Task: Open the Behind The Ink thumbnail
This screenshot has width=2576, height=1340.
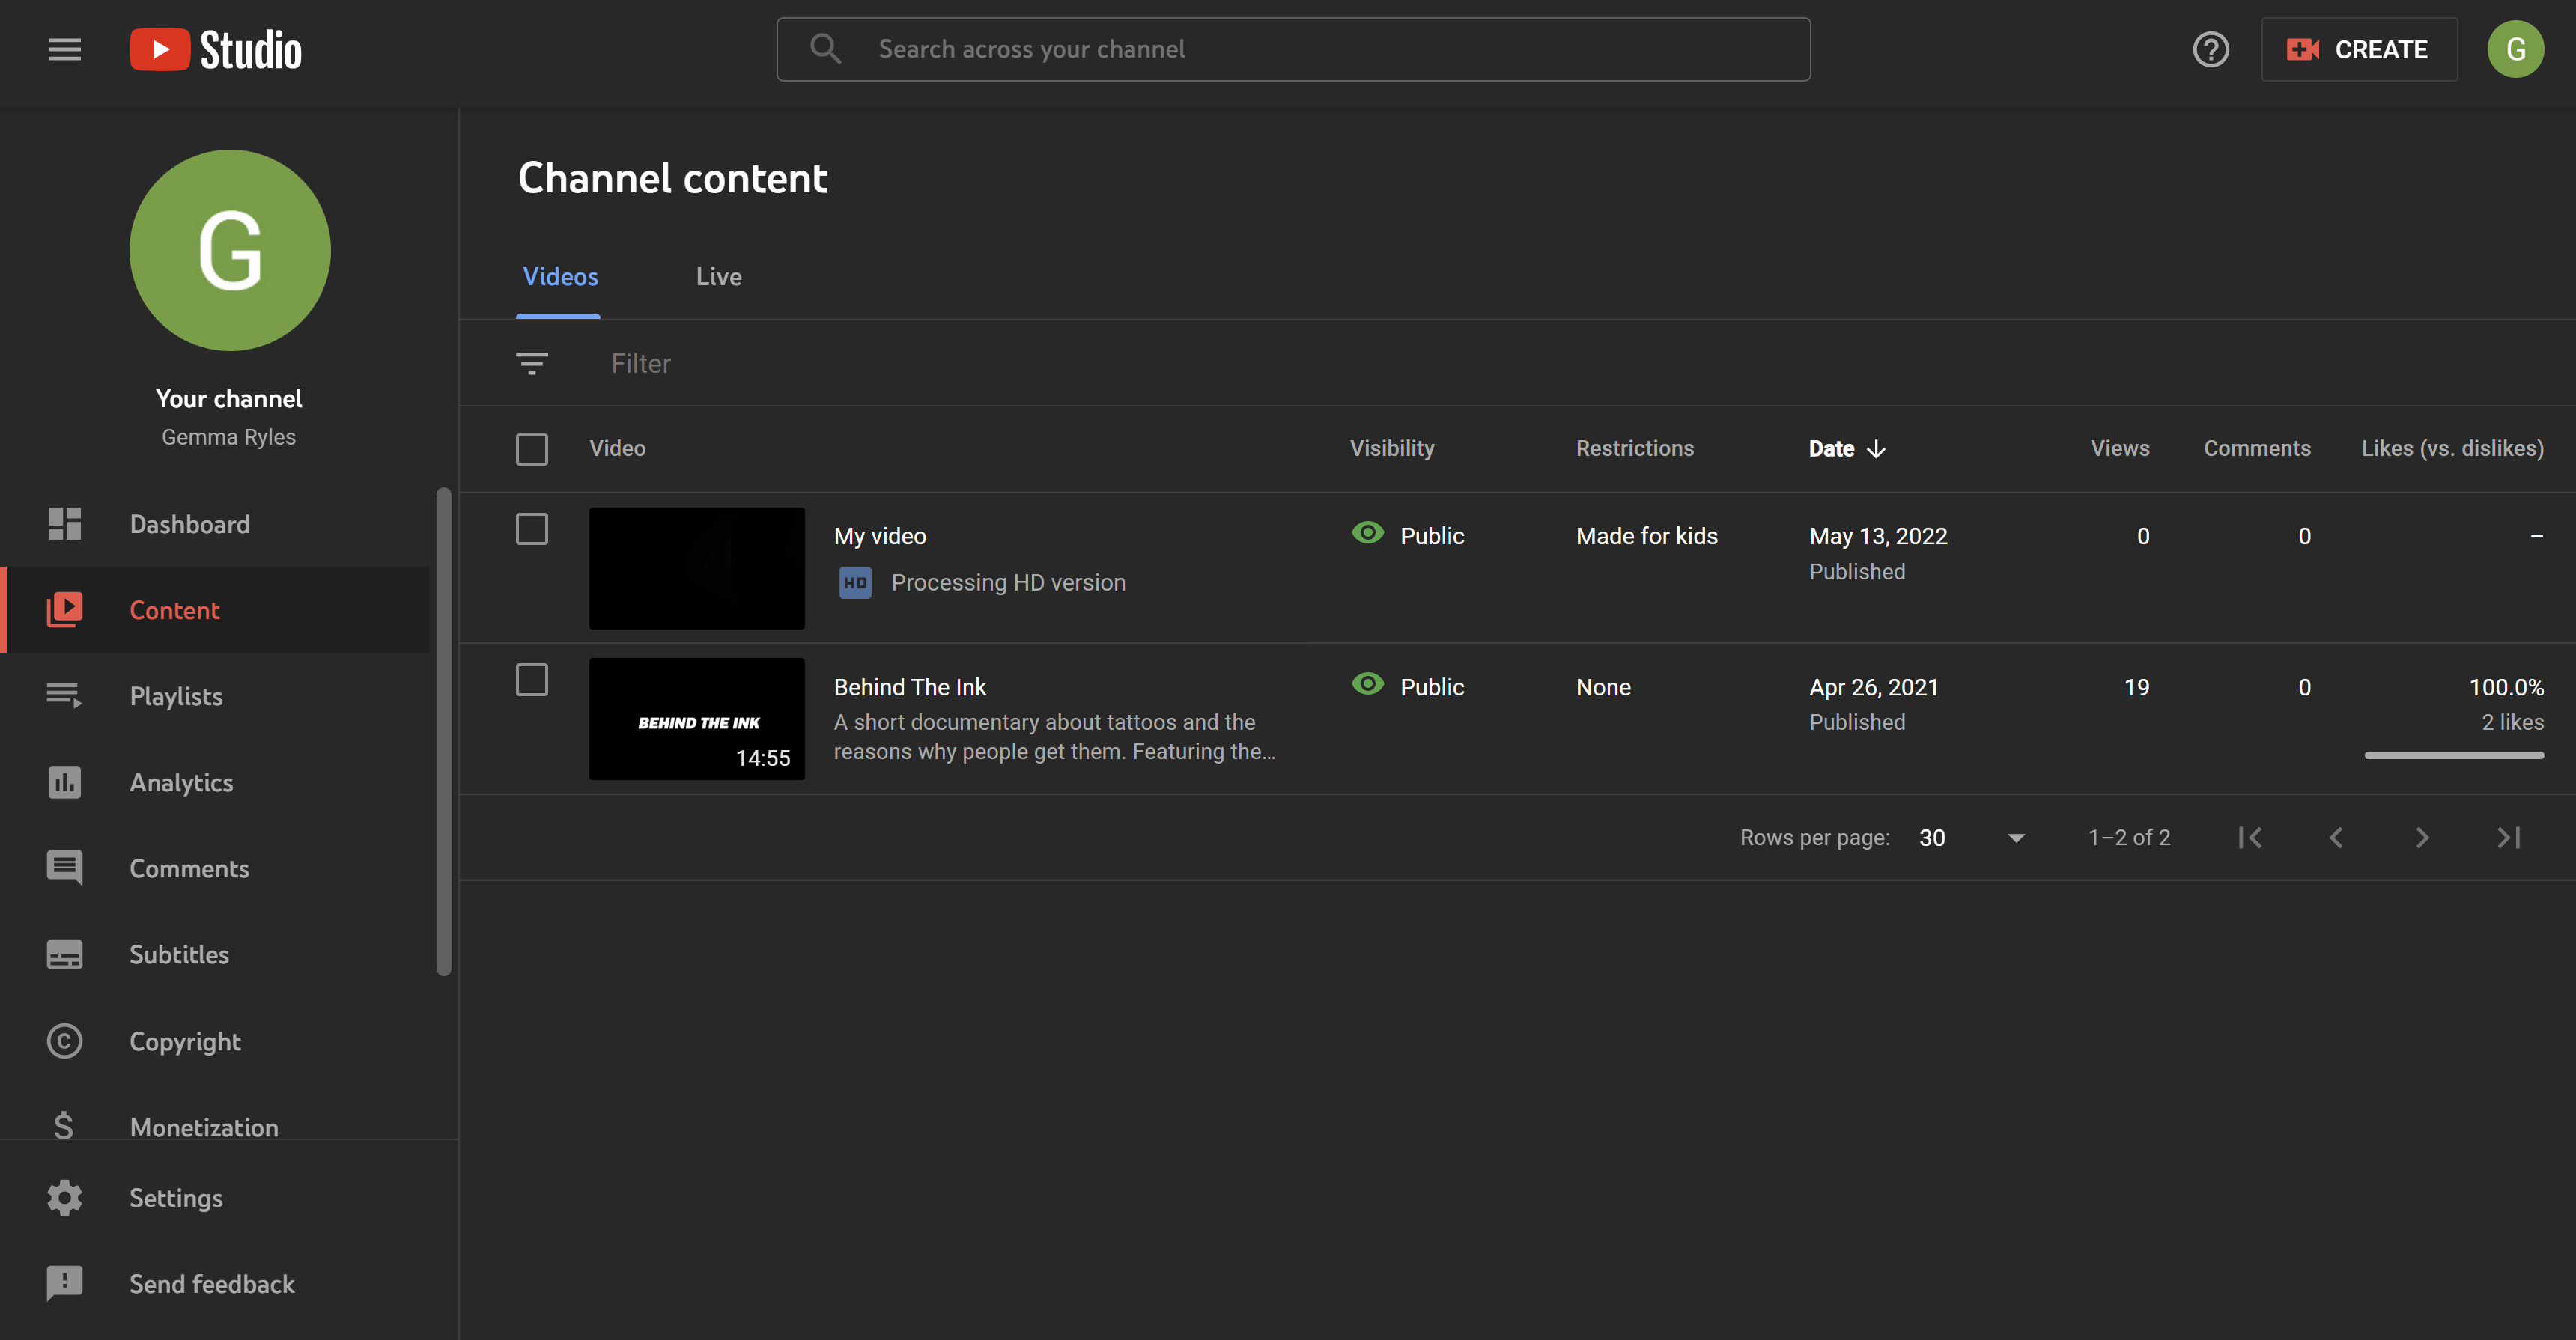Action: [697, 719]
